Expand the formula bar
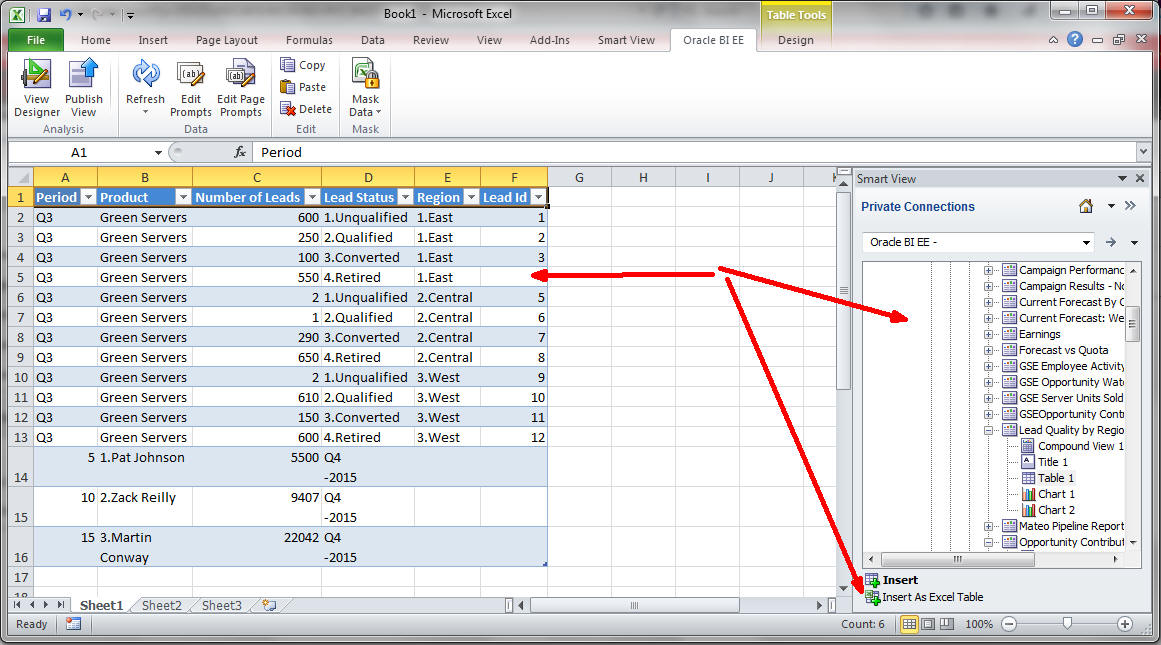 pos(1143,153)
